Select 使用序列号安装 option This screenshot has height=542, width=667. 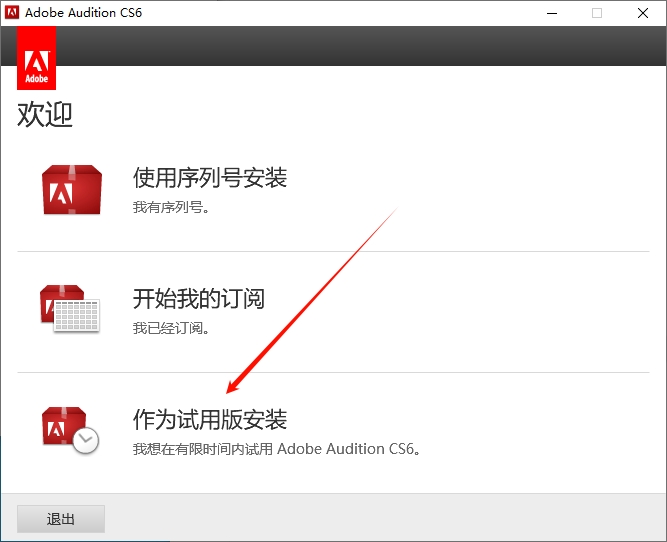[210, 177]
